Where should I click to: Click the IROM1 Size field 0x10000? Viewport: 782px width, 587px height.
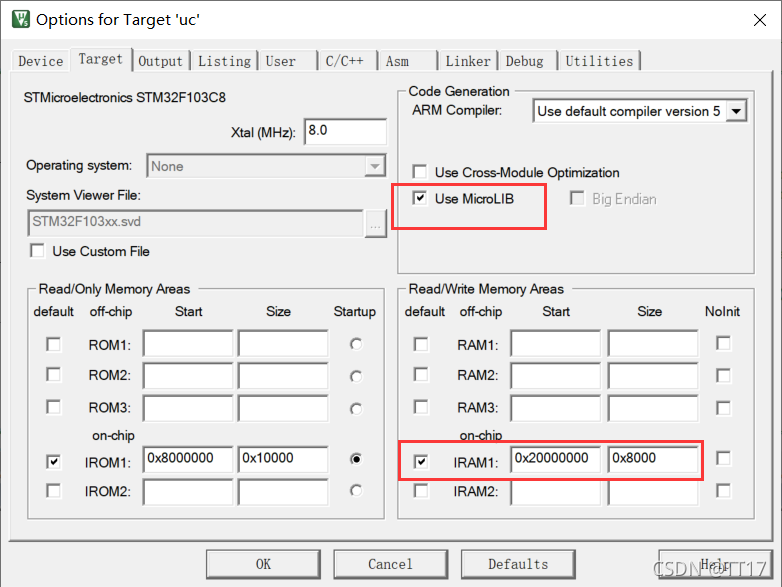(x=283, y=459)
